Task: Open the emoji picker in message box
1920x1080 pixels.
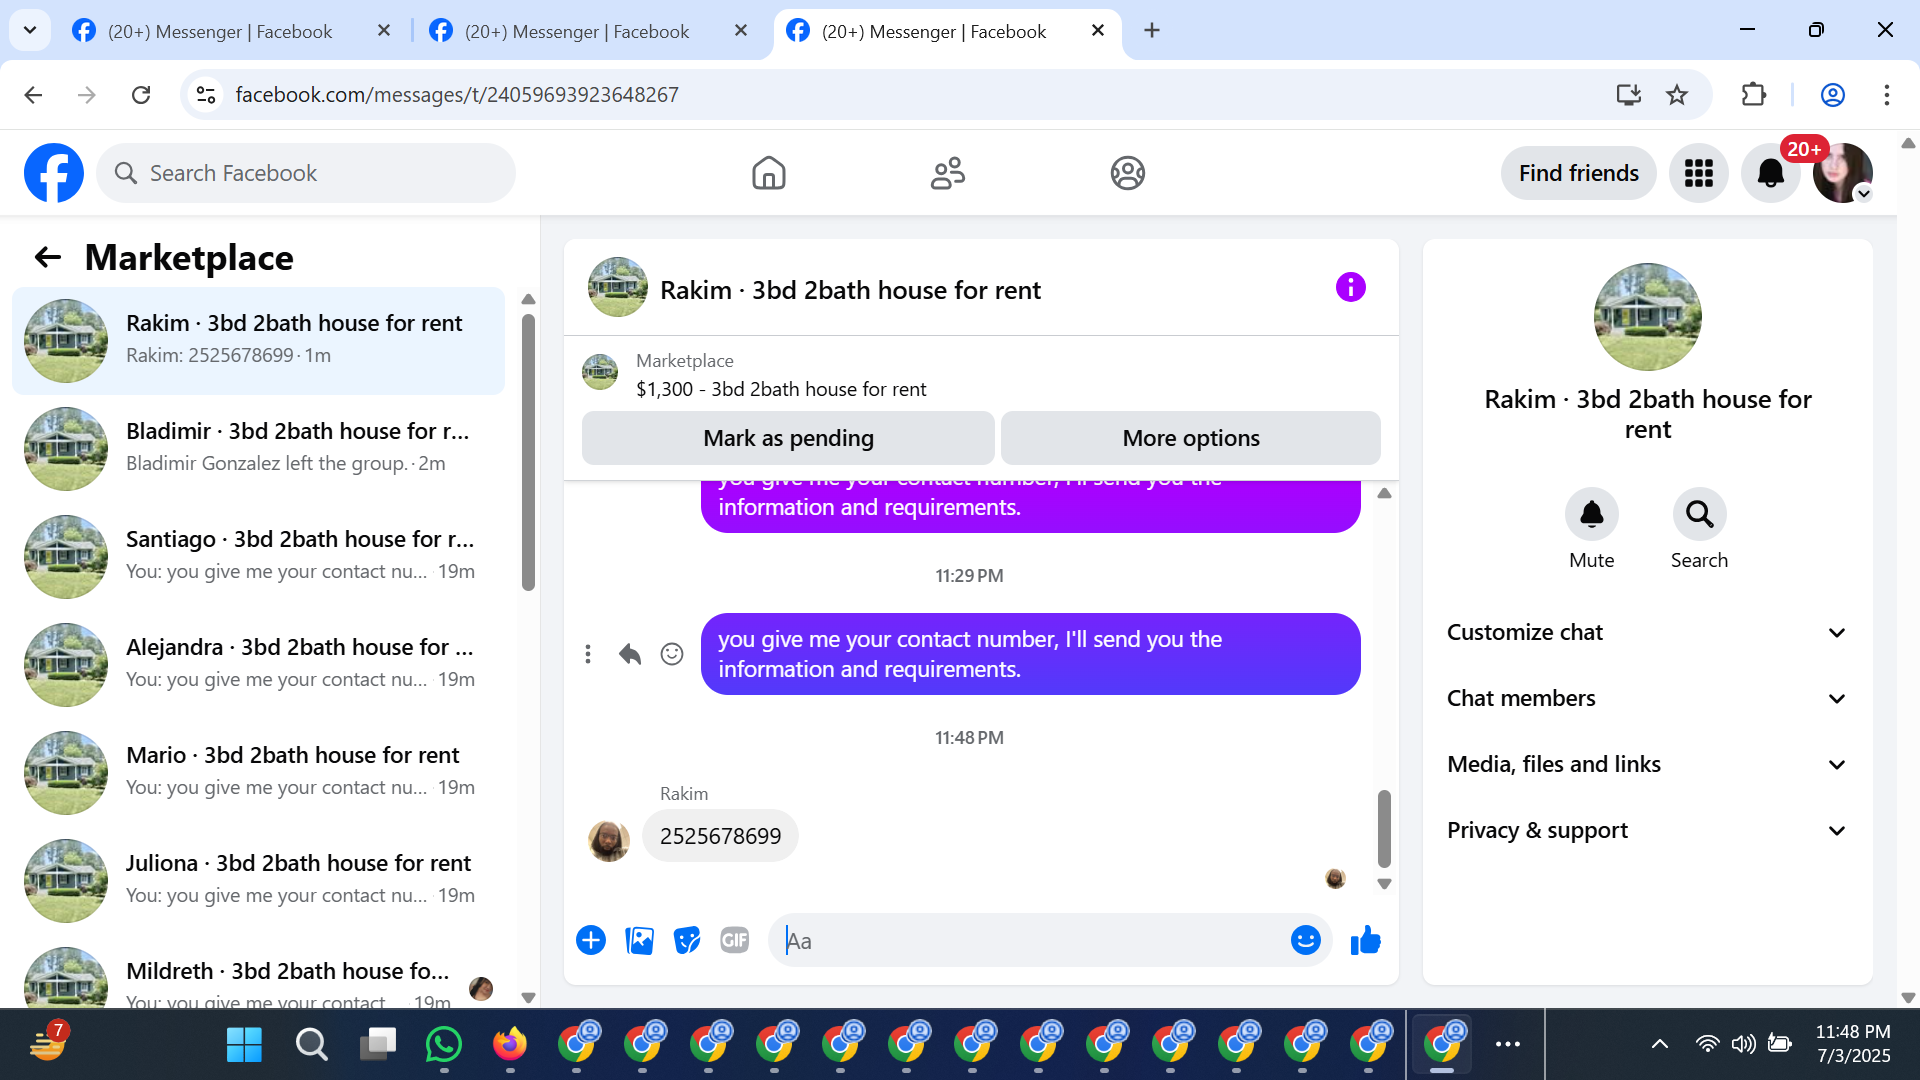Action: click(1305, 940)
